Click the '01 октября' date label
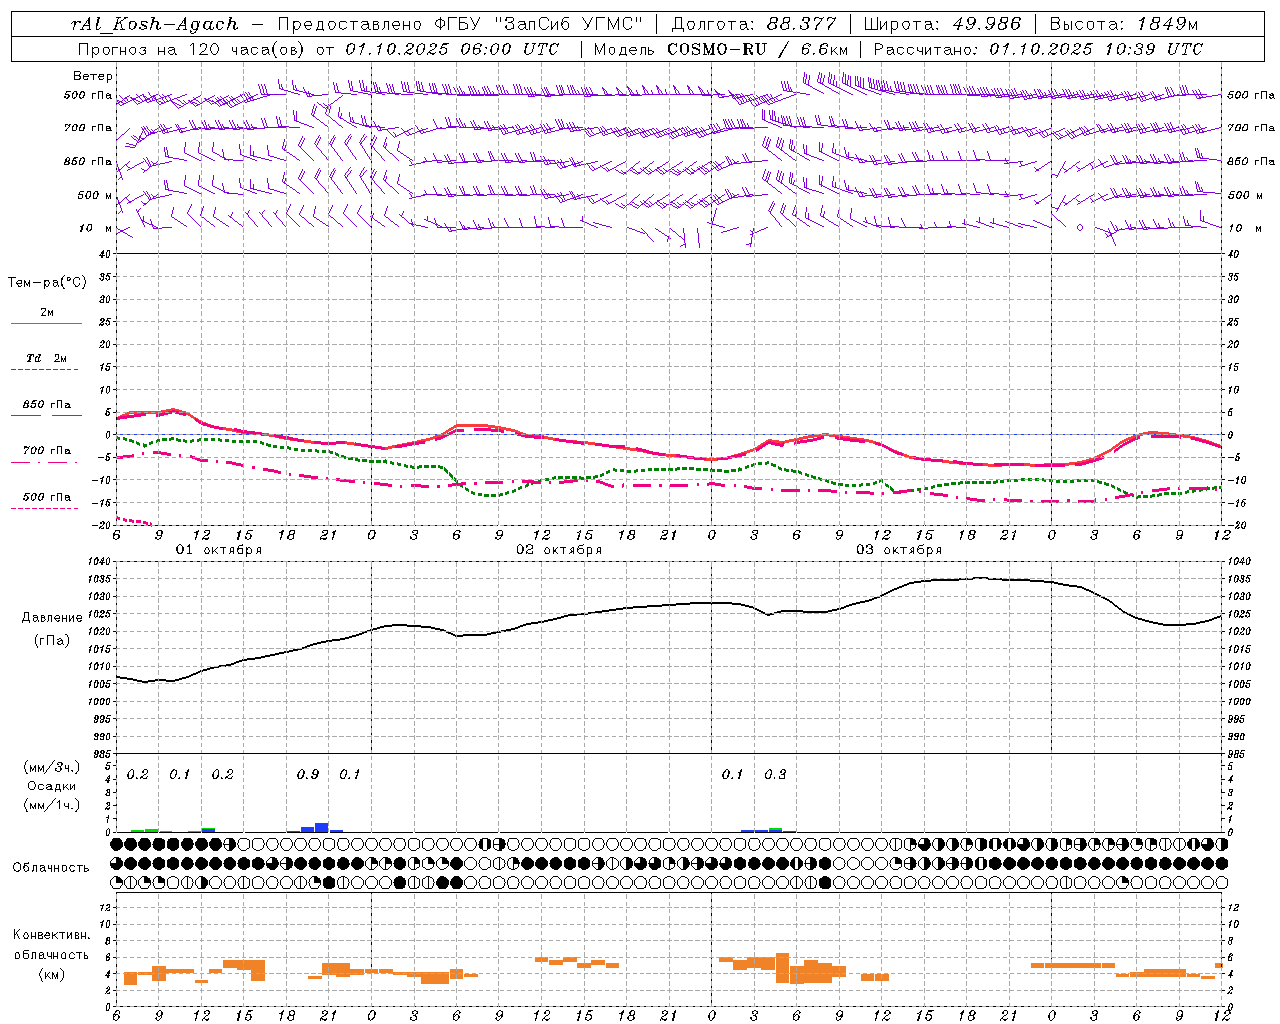Image resolution: width=1280 pixels, height=1024 pixels. click(219, 550)
